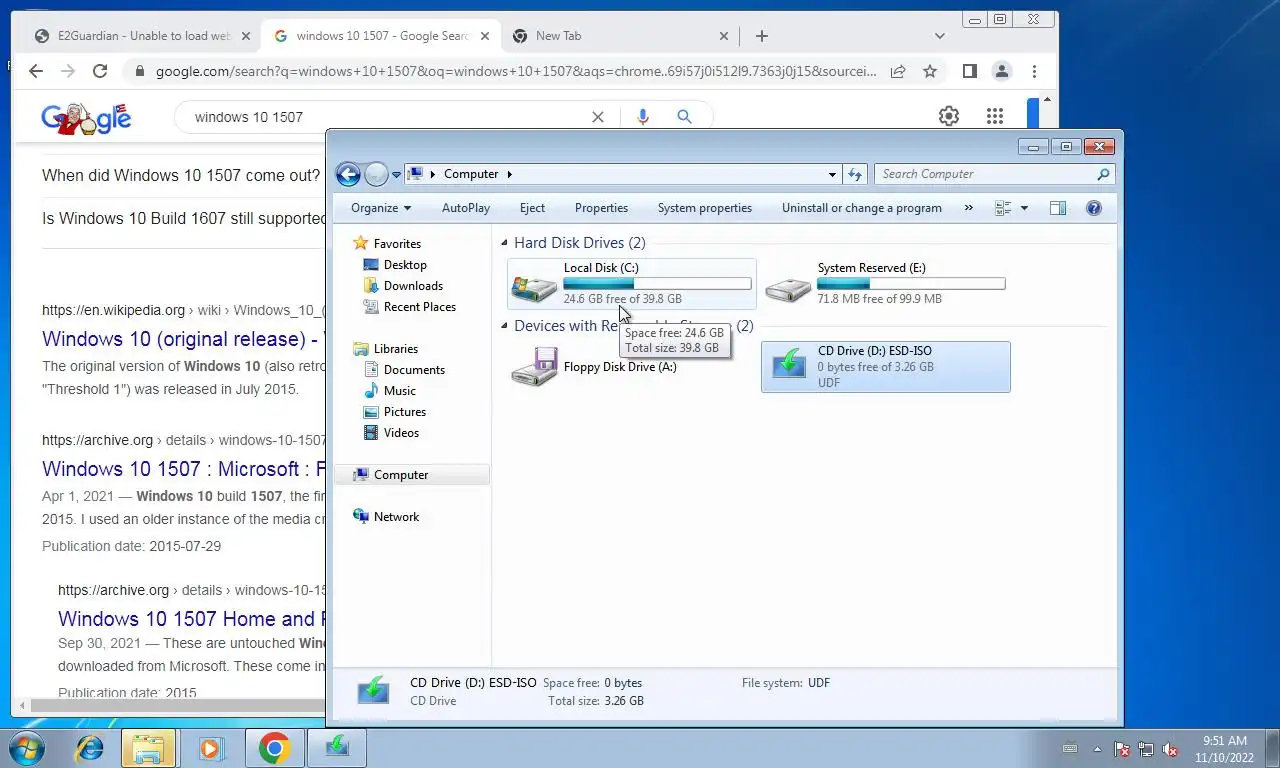Select Favorites in the navigation pane

397,244
